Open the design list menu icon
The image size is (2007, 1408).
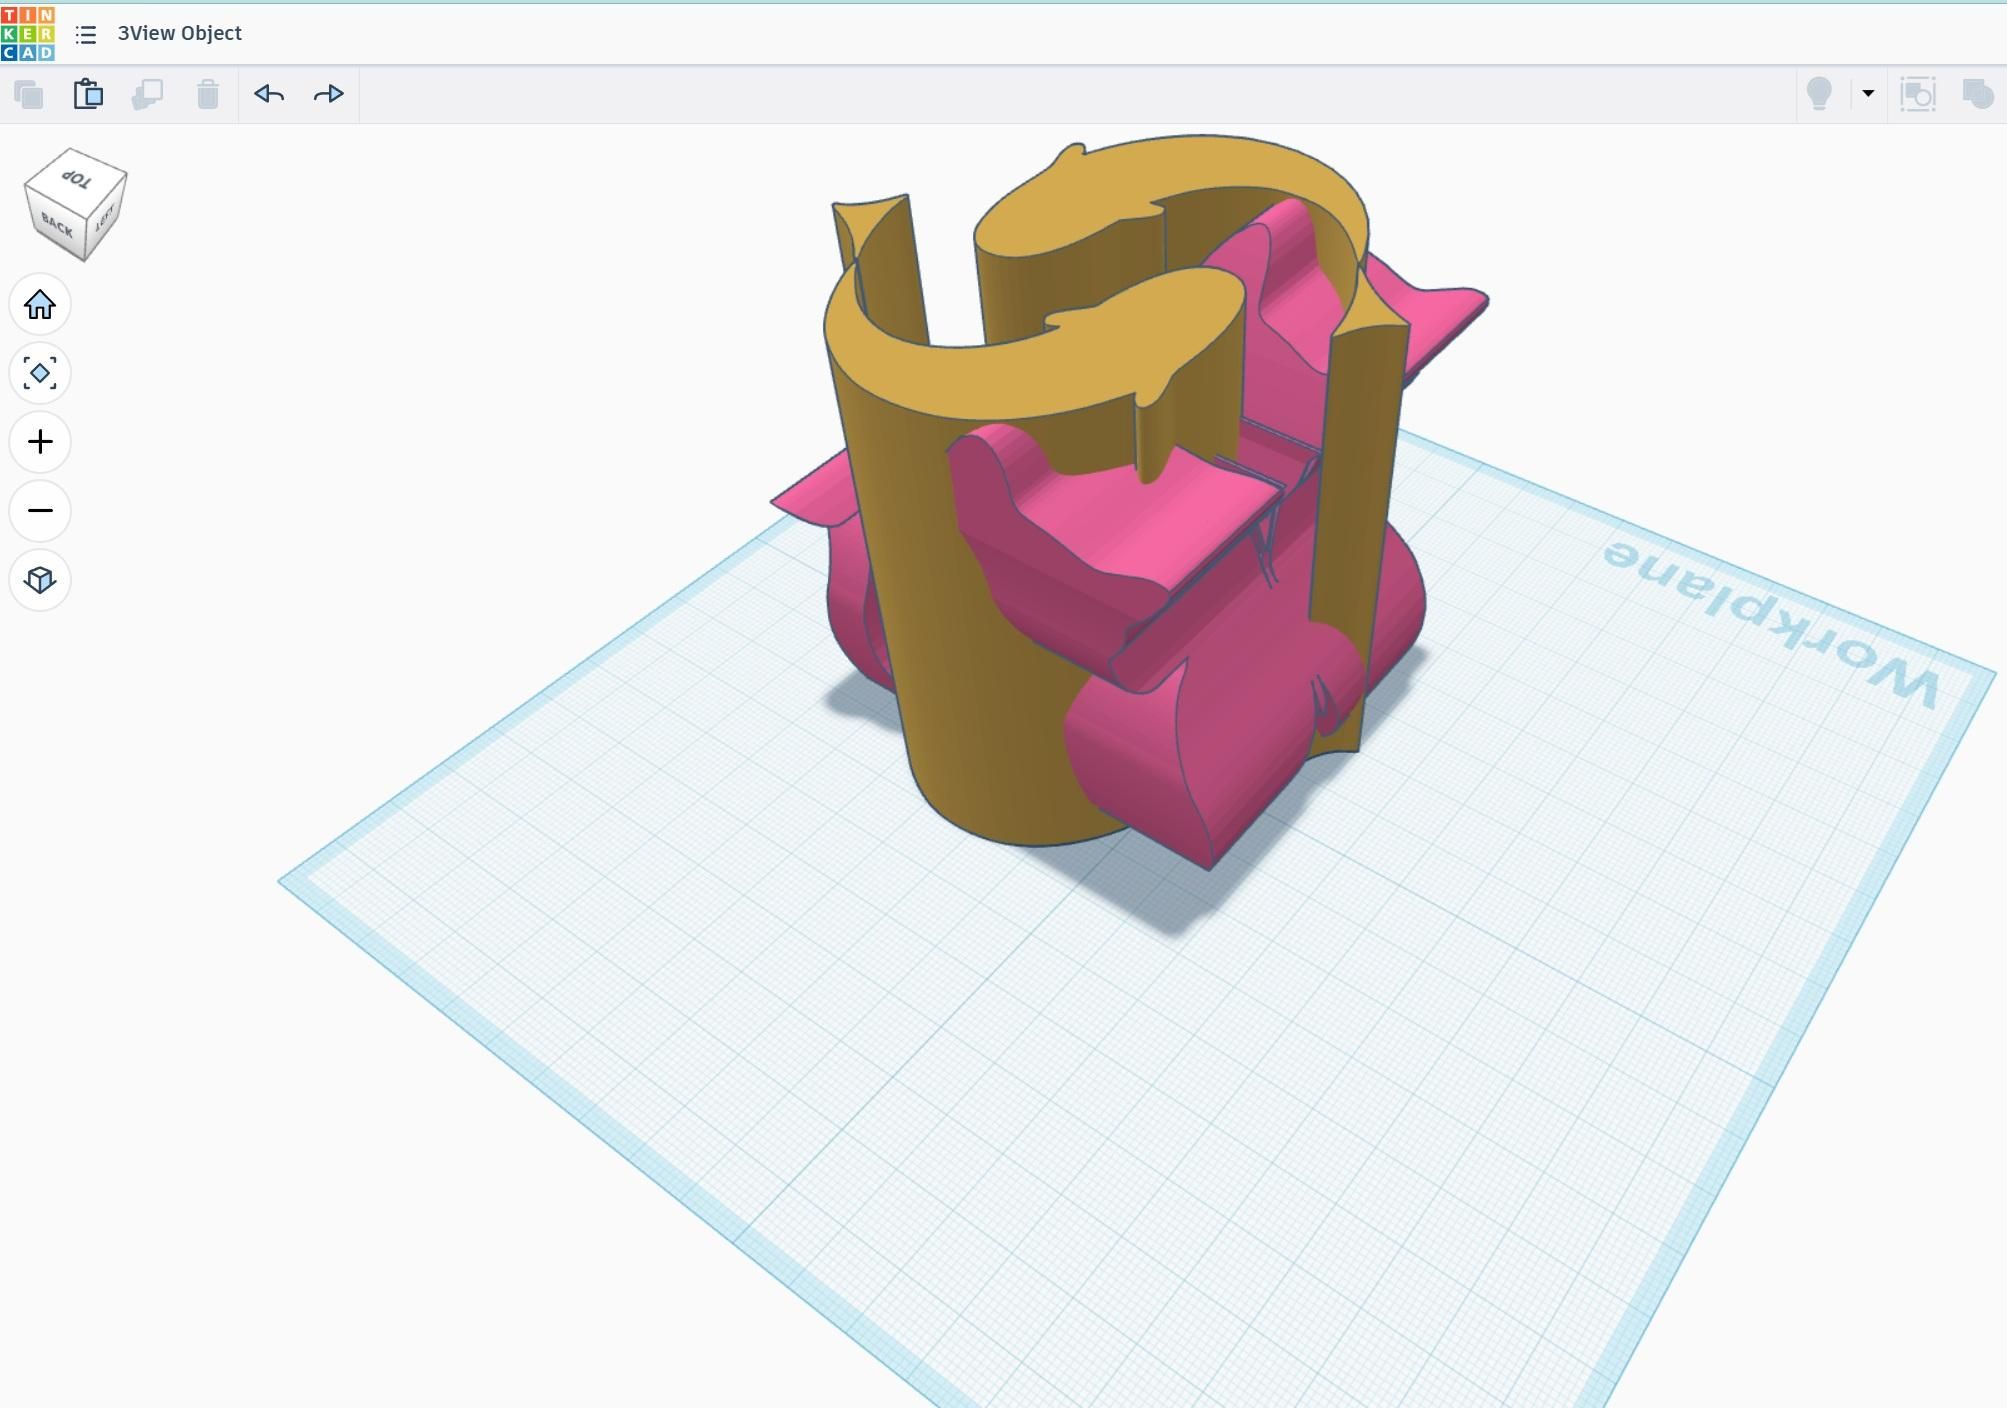[x=86, y=35]
